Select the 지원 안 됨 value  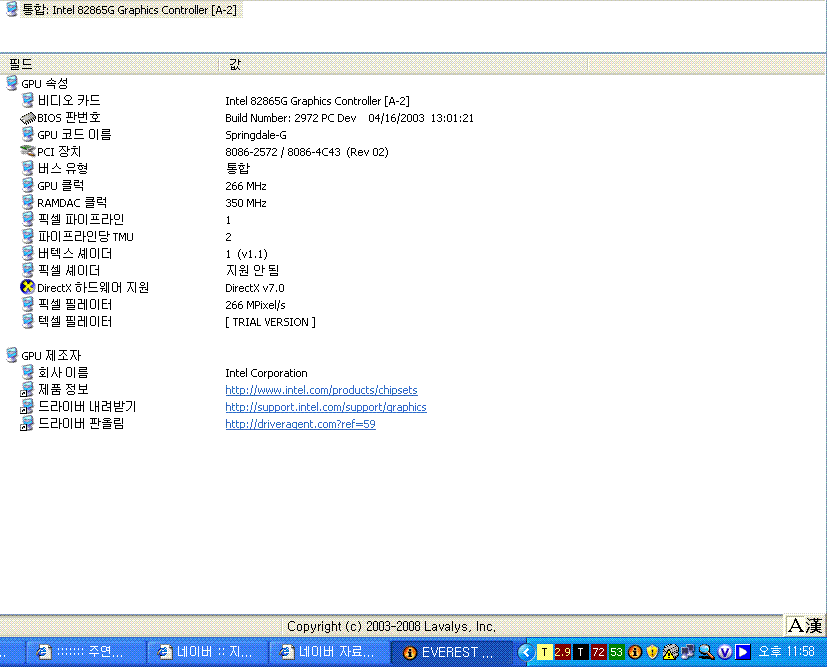coord(252,270)
